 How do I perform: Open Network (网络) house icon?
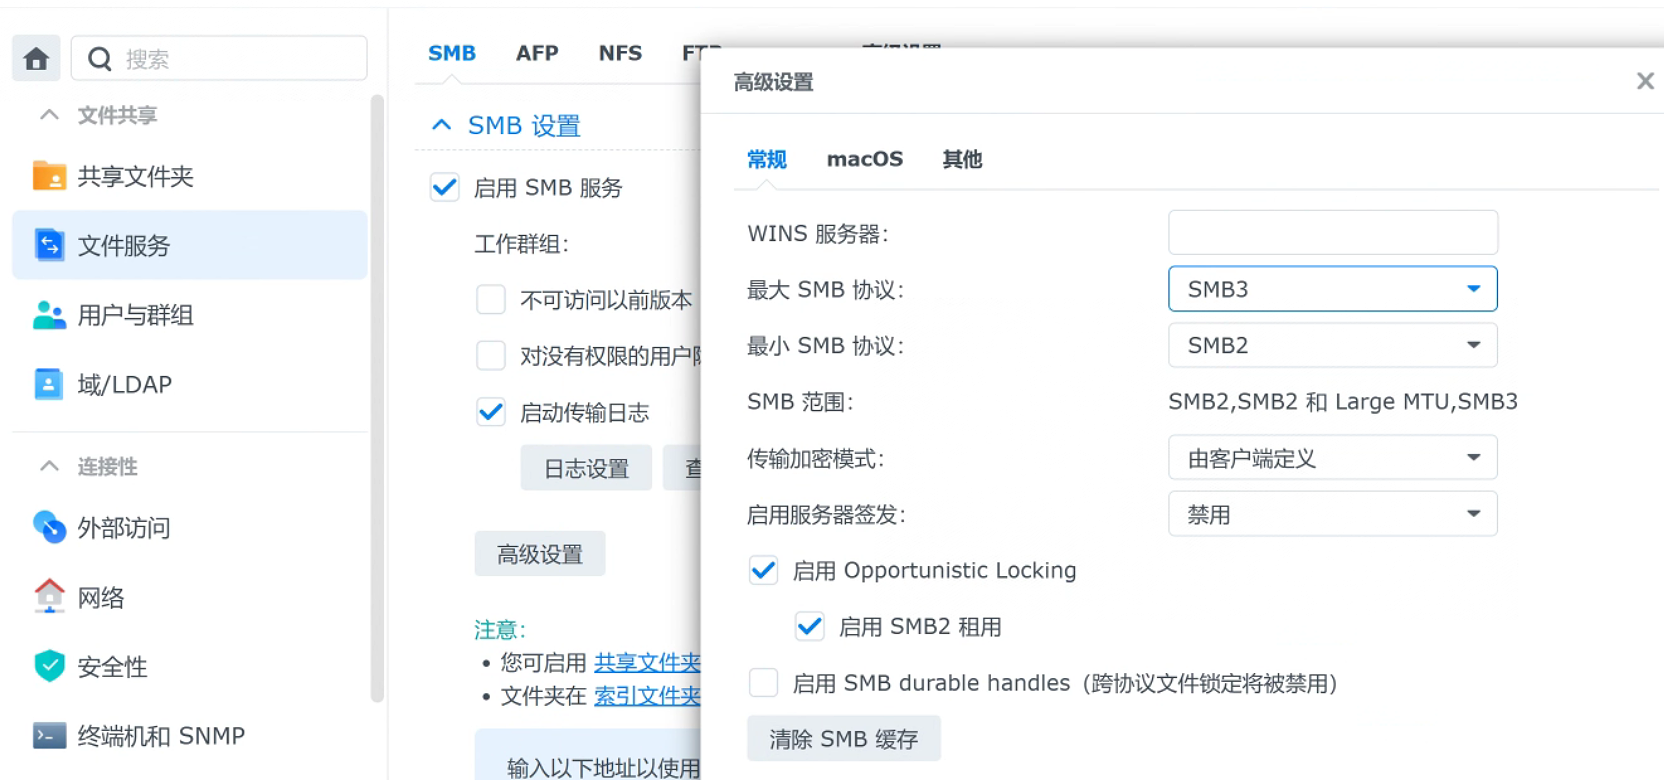pos(49,597)
